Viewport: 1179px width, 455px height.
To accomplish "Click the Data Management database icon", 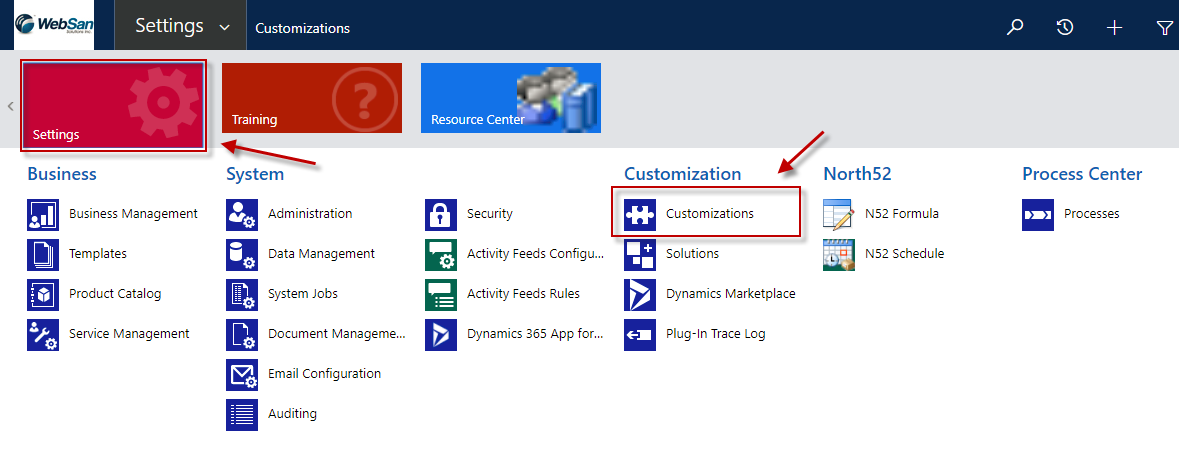I will tap(242, 254).
